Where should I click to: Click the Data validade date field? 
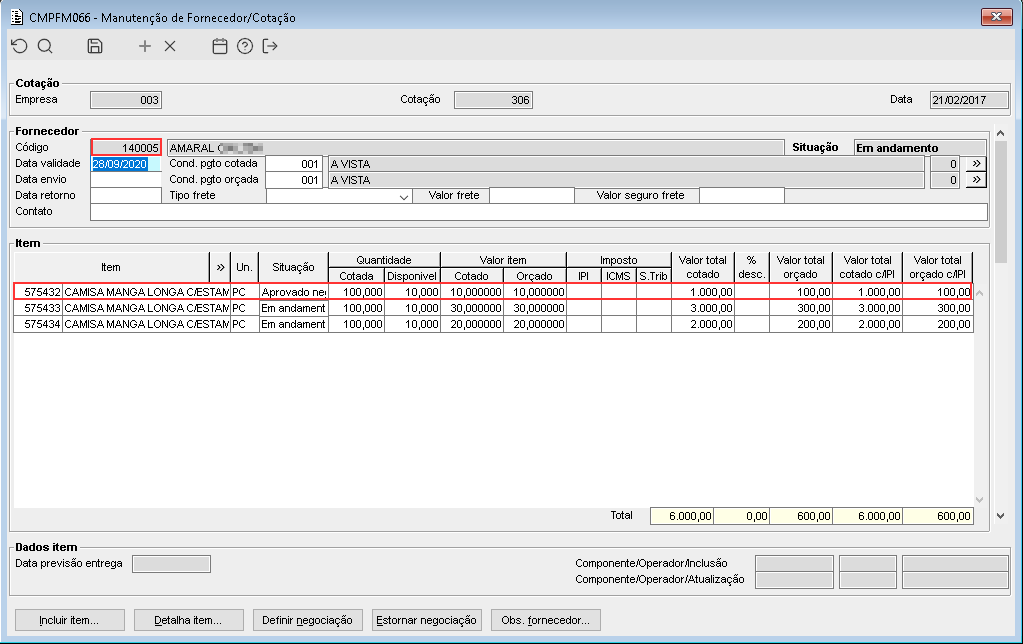[x=125, y=164]
